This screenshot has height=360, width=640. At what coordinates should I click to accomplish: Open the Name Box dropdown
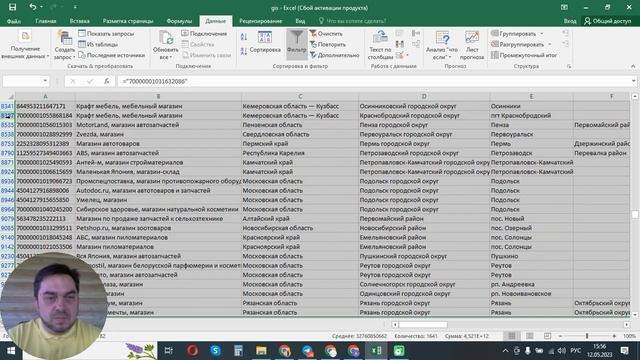45,81
